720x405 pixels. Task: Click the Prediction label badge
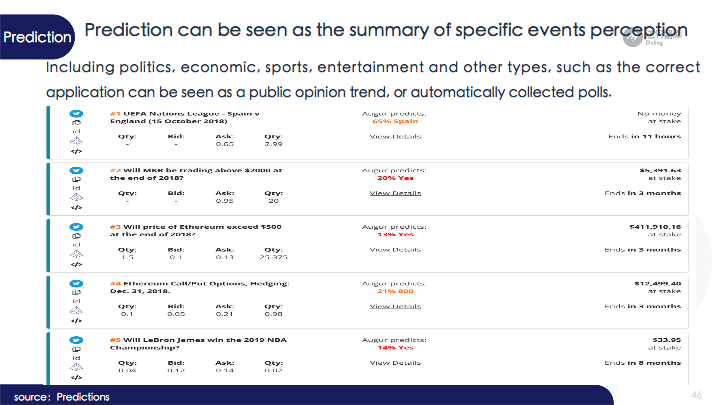pos(37,37)
